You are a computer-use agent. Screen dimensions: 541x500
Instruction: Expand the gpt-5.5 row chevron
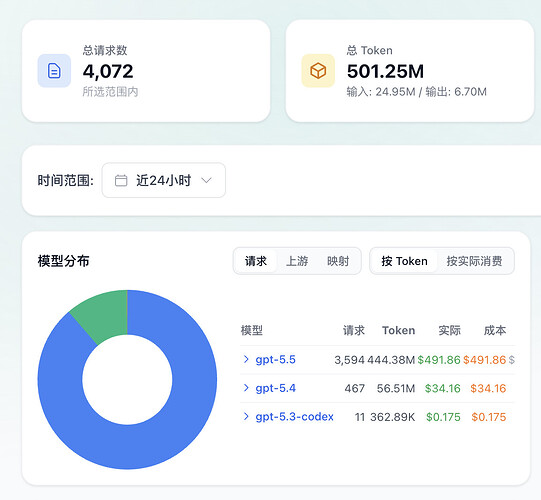246,359
